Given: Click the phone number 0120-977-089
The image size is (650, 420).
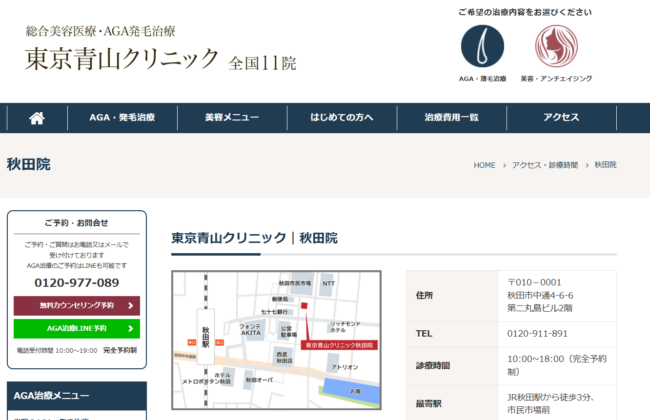Looking at the screenshot, I should [x=77, y=283].
